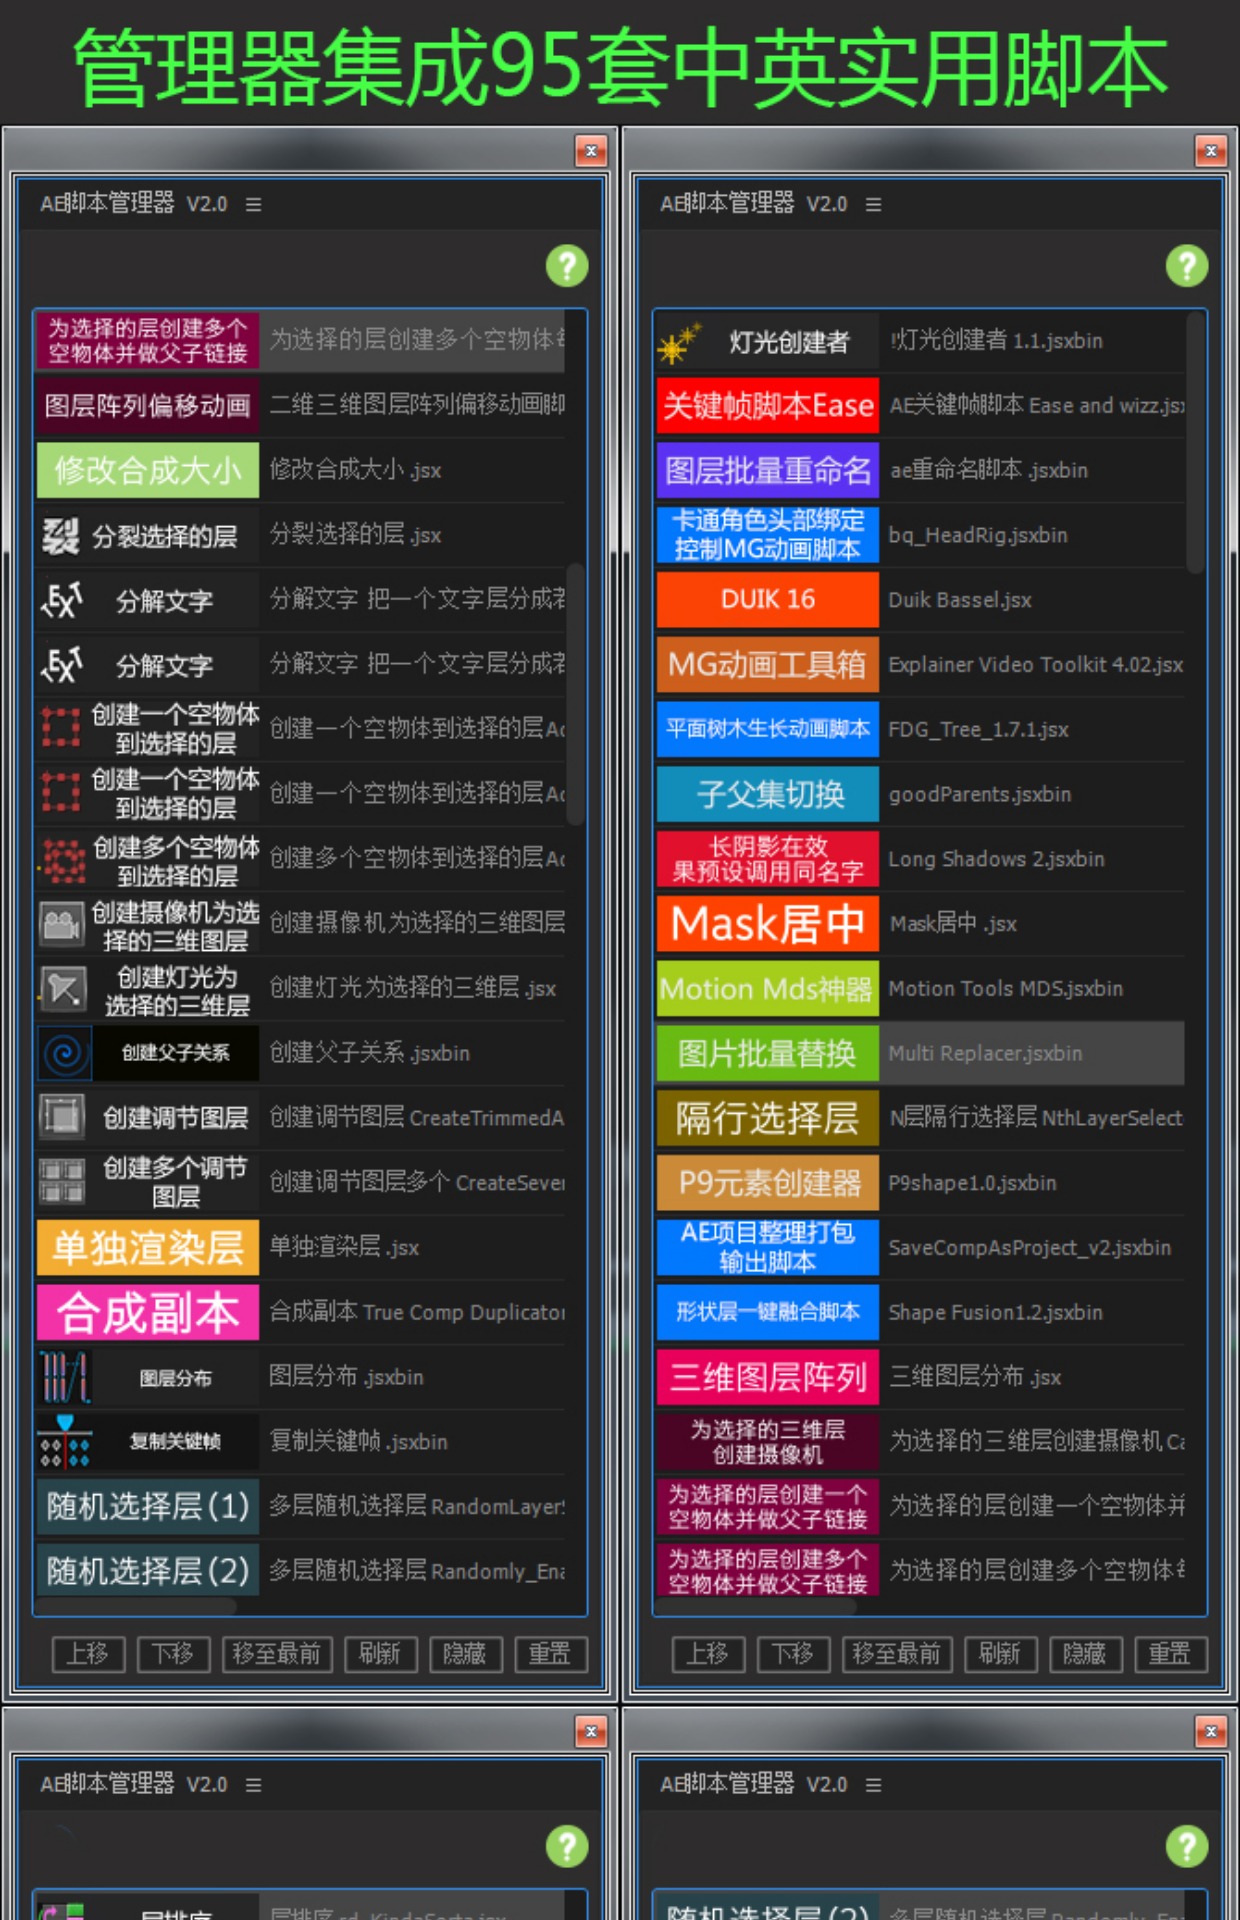Click horizontal scrollbar under the top-left script list

pyautogui.click(x=136, y=1607)
